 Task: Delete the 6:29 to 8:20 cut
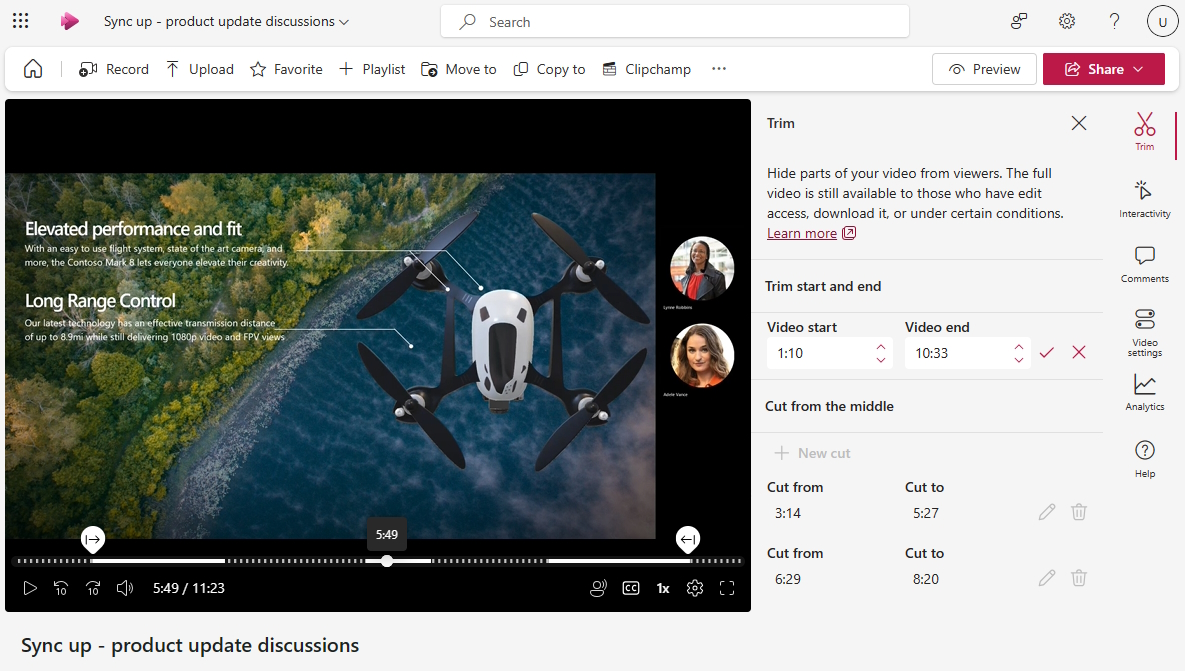coord(1079,578)
